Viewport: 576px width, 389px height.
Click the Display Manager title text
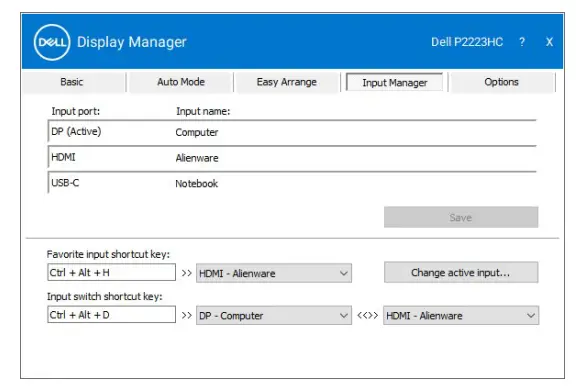coord(132,42)
